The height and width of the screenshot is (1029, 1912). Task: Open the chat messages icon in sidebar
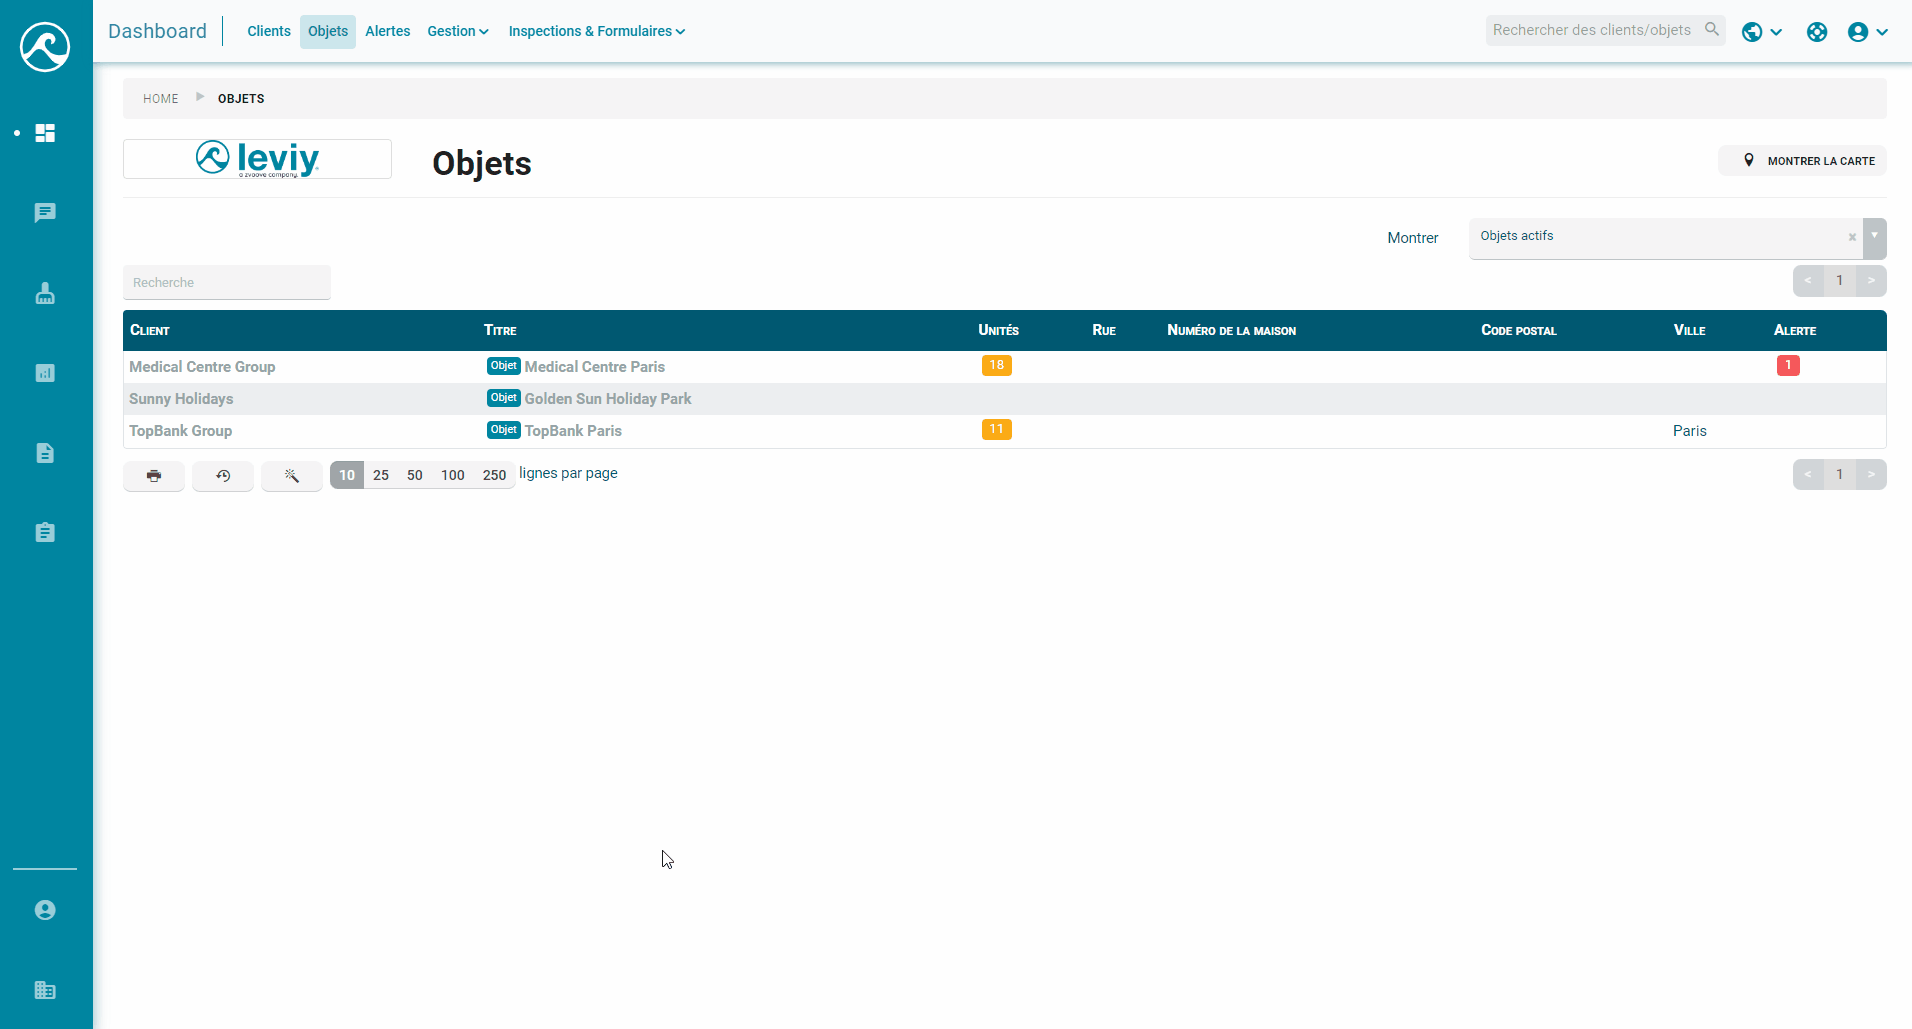[x=45, y=213]
